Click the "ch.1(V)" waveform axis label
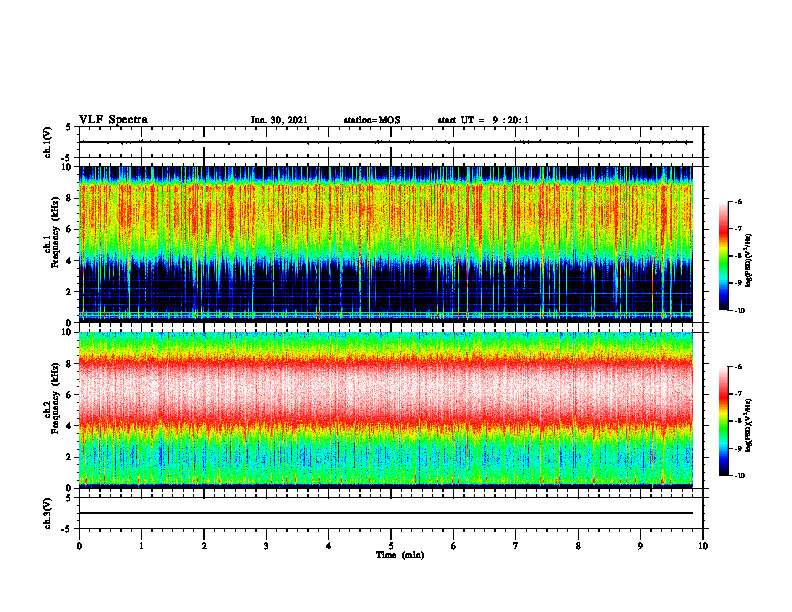792x612 pixels. pos(48,142)
